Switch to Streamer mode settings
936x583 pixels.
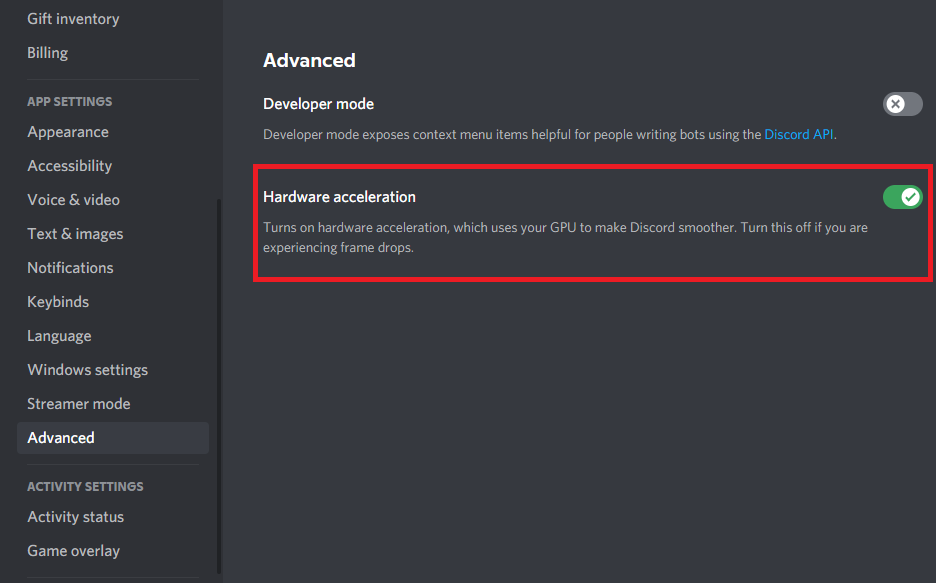pyautogui.click(x=79, y=404)
